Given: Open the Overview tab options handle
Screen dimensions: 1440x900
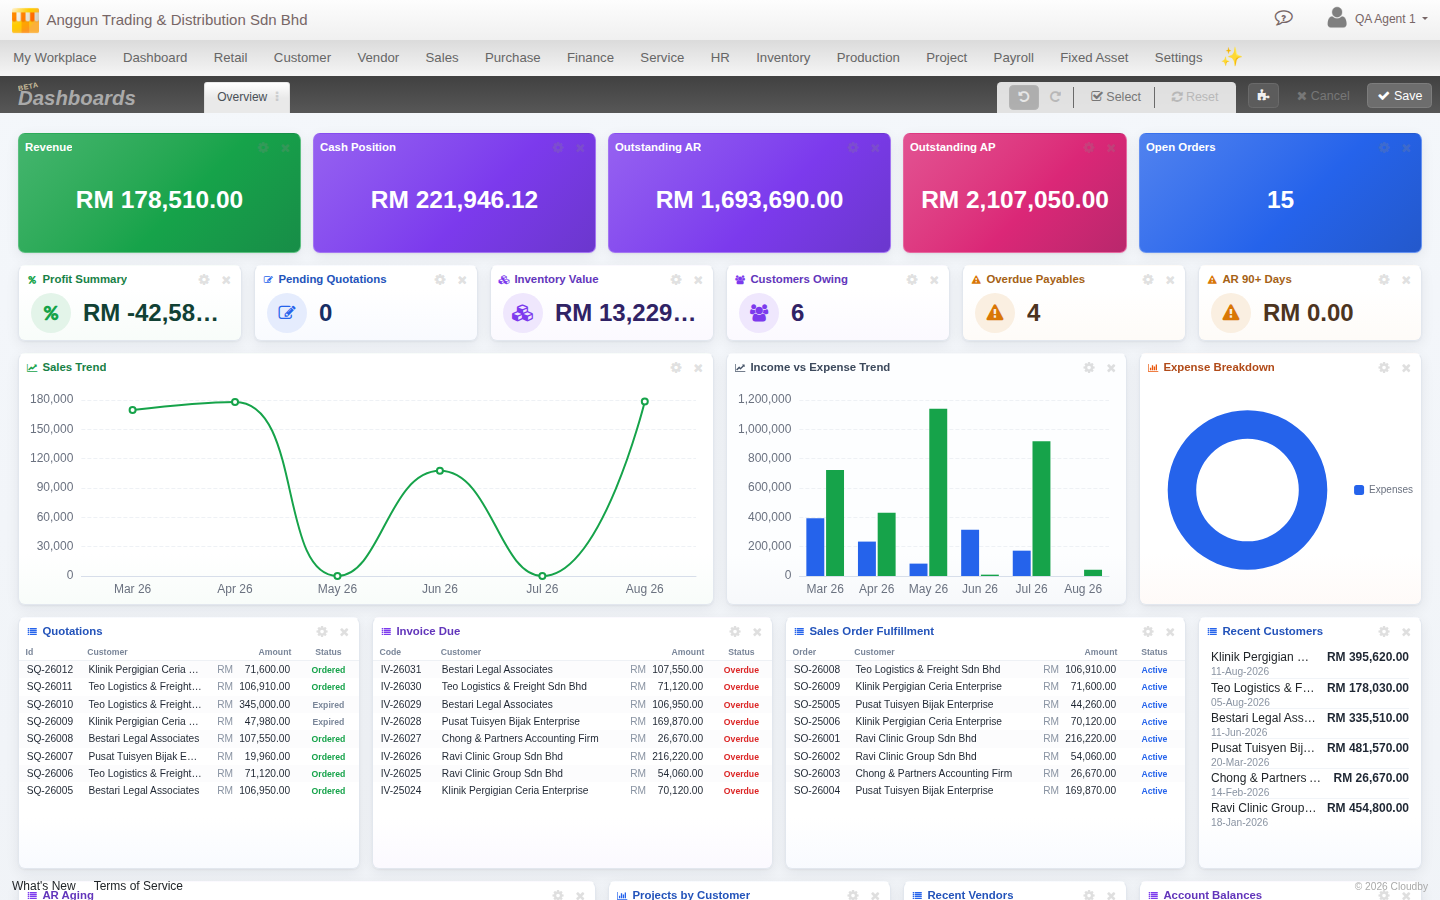Looking at the screenshot, I should [x=277, y=97].
